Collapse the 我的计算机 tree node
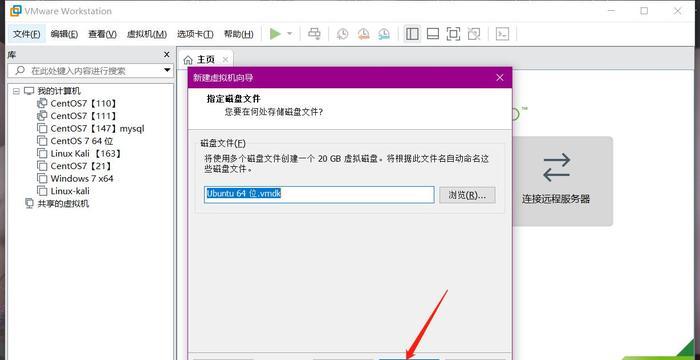 pyautogui.click(x=16, y=91)
